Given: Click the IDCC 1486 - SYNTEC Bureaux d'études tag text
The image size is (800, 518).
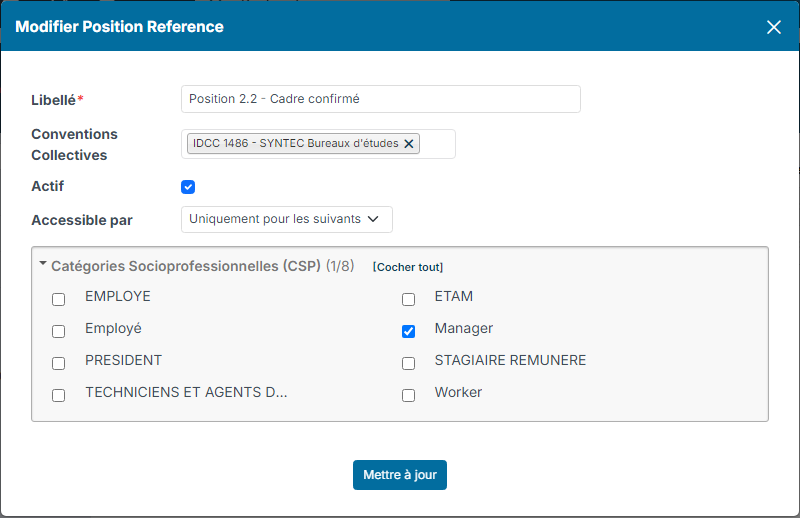Looking at the screenshot, I should 295,143.
